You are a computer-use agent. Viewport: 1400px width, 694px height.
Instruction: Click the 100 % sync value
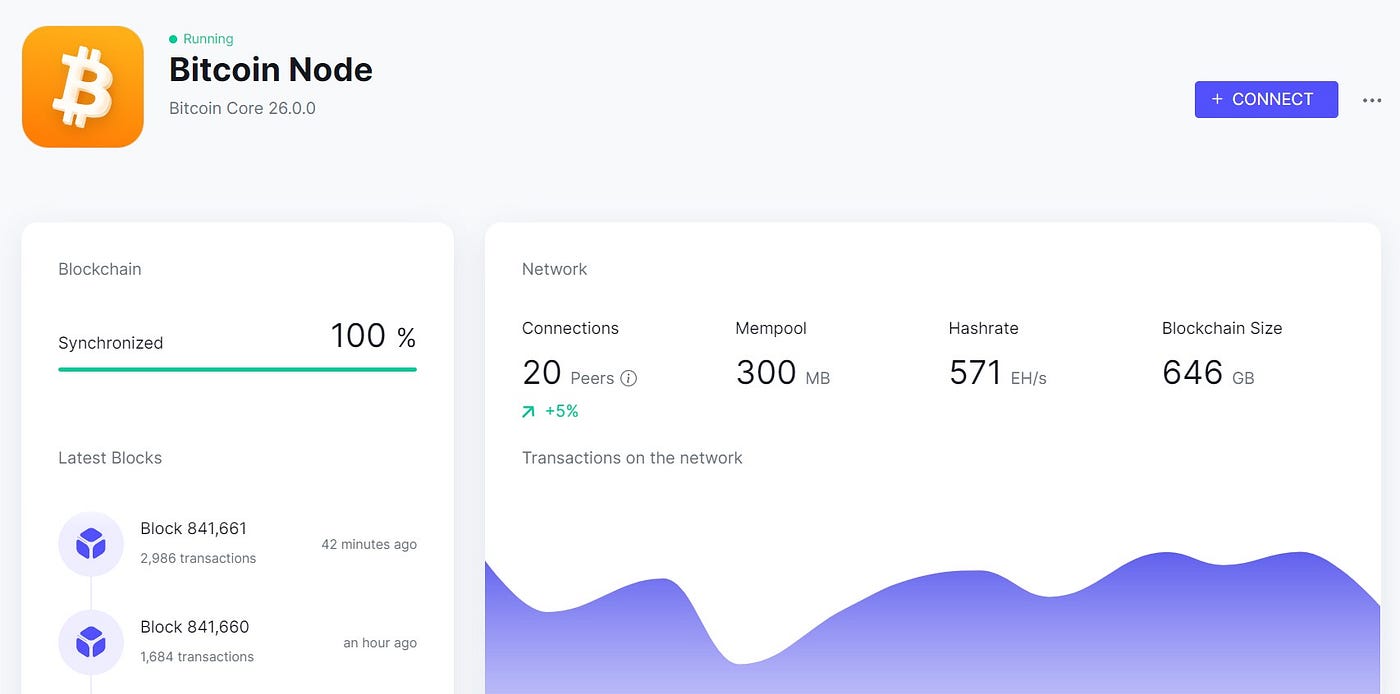(x=373, y=337)
